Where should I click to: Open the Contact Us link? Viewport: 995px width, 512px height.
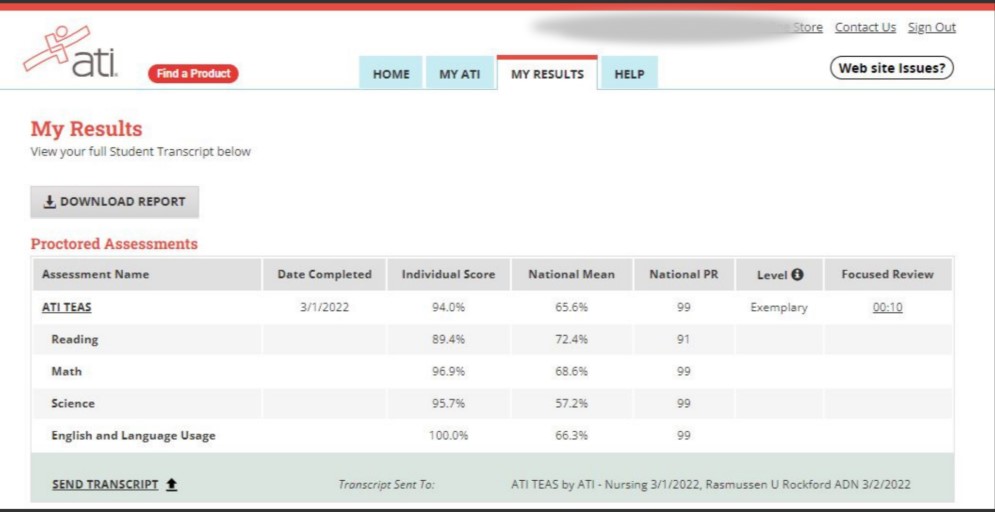[866, 27]
